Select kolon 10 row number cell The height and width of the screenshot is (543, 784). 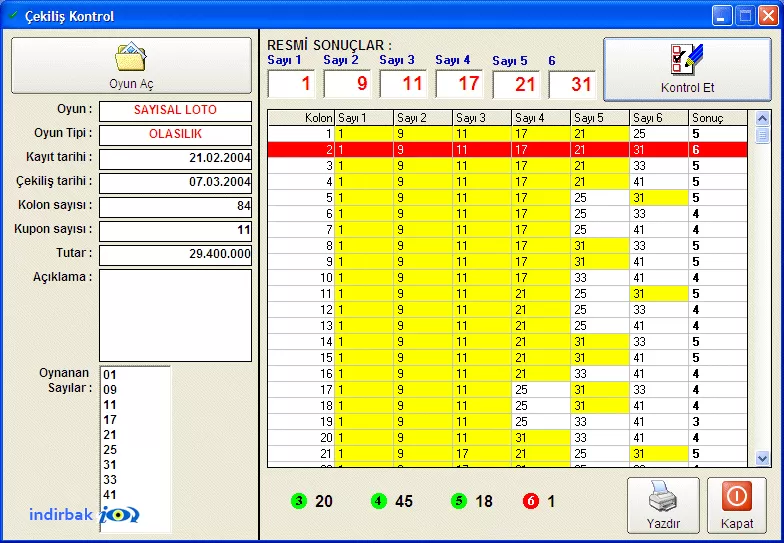point(301,278)
